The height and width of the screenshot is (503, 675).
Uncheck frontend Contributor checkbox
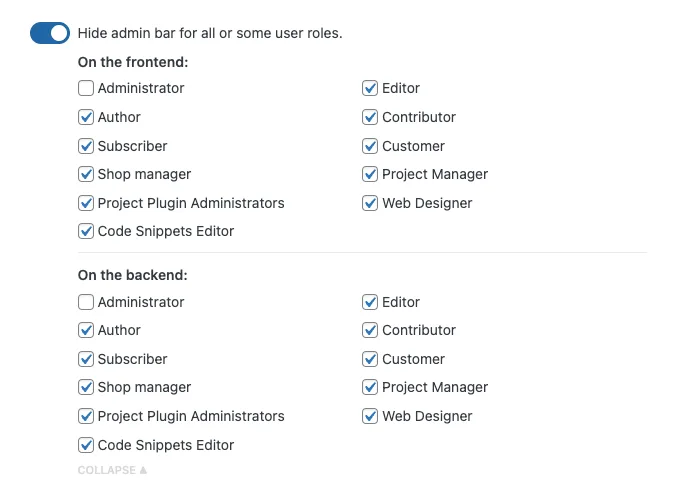[x=370, y=117]
